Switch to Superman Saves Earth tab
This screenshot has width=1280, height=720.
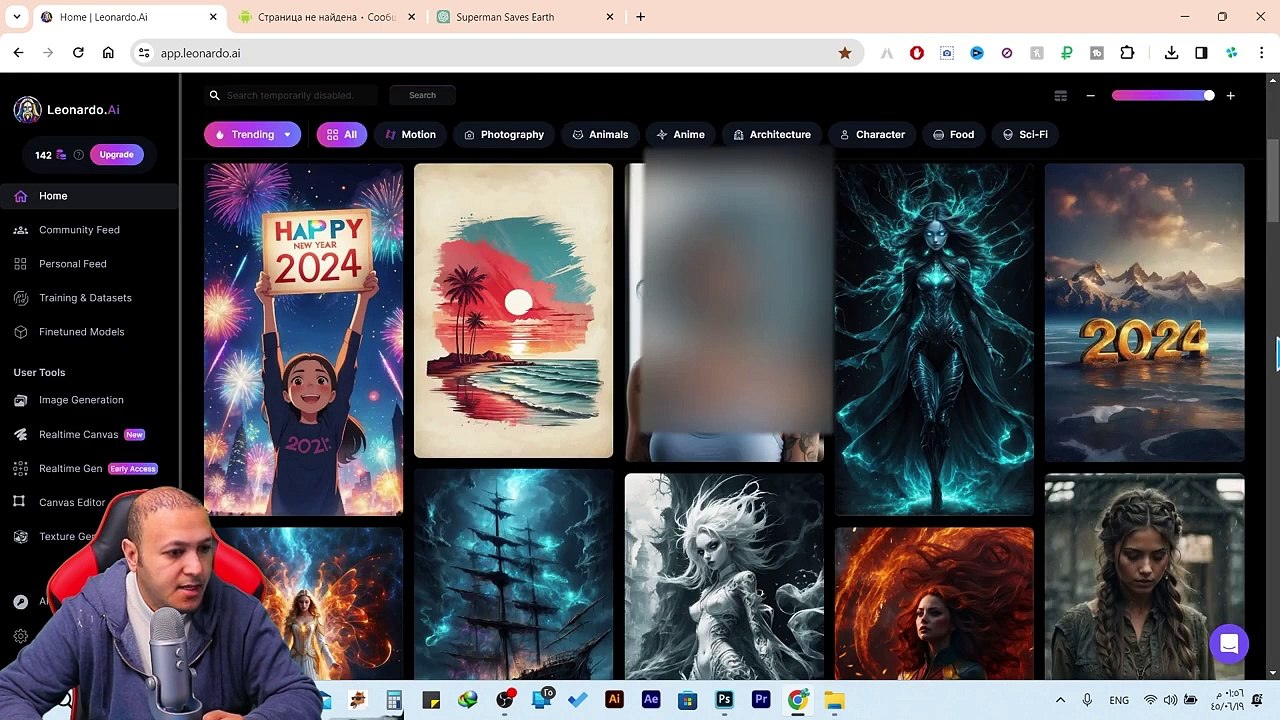(x=525, y=17)
